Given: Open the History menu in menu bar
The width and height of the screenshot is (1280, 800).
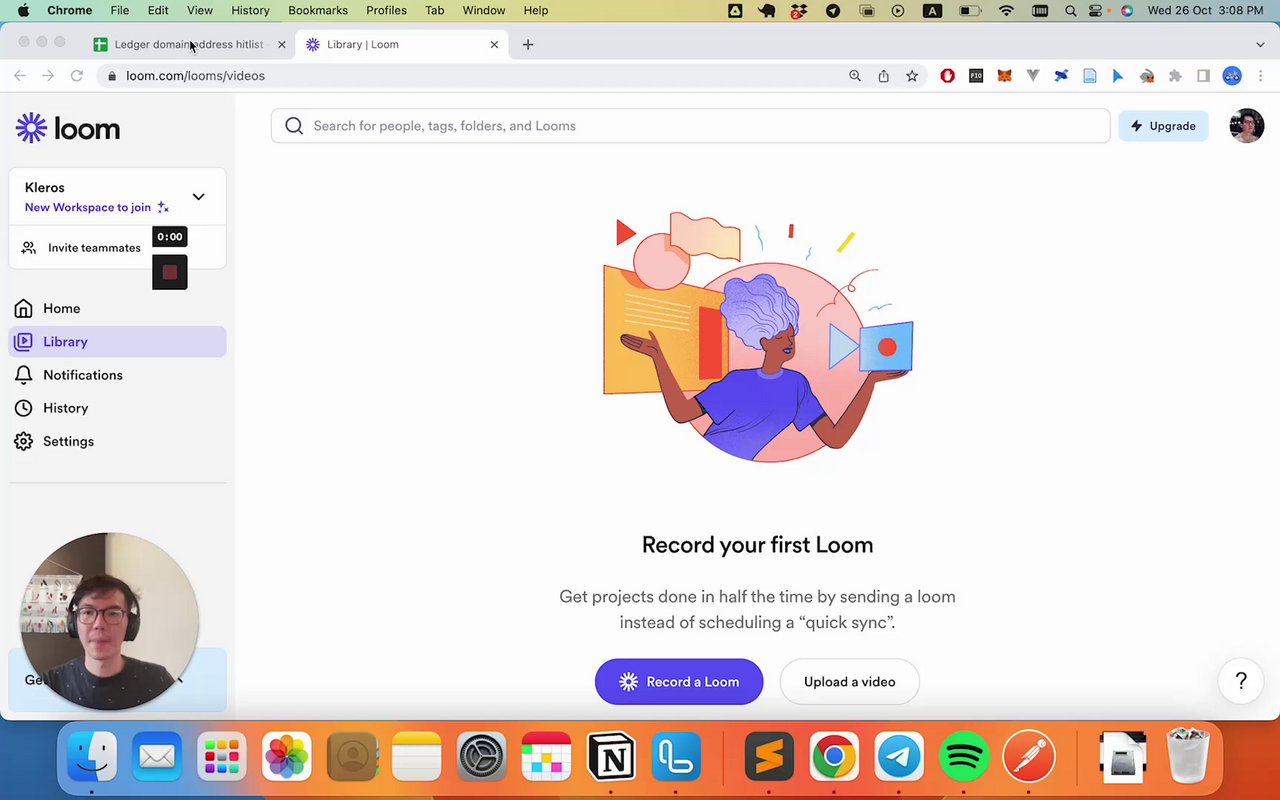Looking at the screenshot, I should point(250,10).
